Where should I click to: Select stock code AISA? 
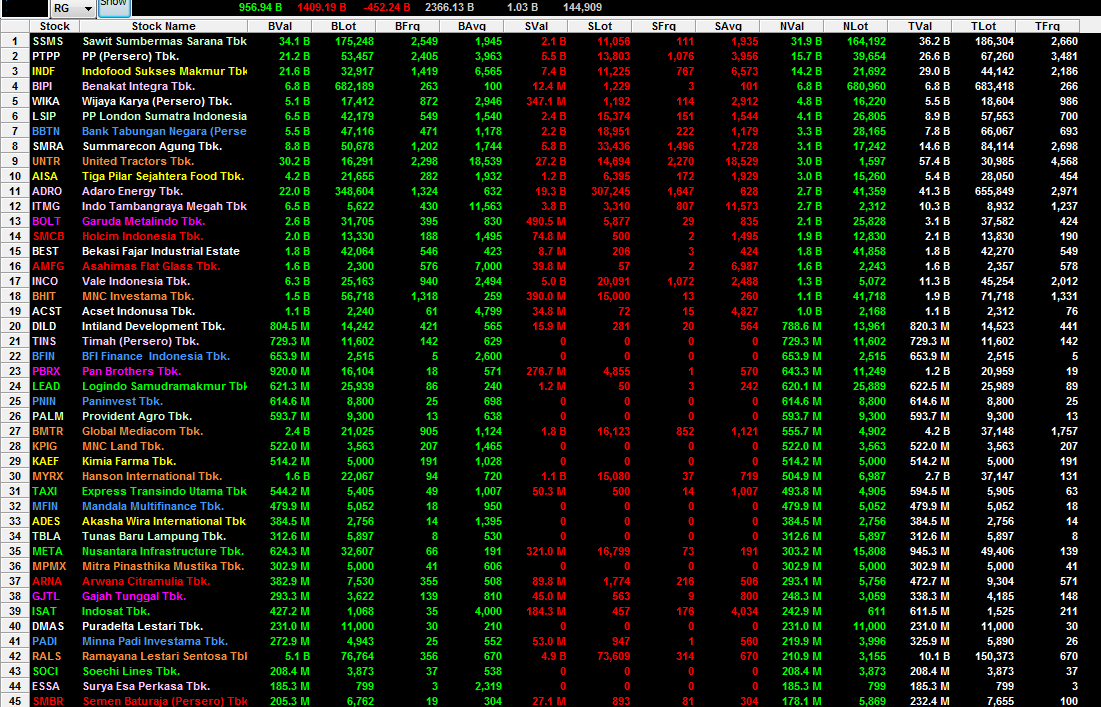(45, 176)
